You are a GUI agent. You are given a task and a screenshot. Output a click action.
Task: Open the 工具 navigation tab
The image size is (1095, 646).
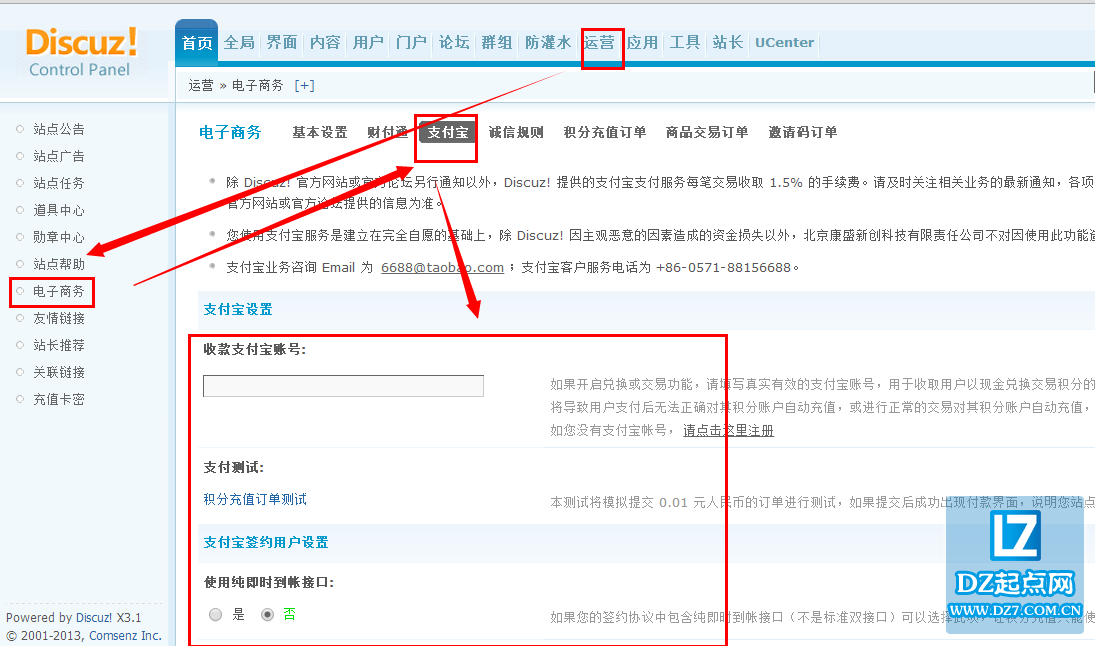click(685, 43)
